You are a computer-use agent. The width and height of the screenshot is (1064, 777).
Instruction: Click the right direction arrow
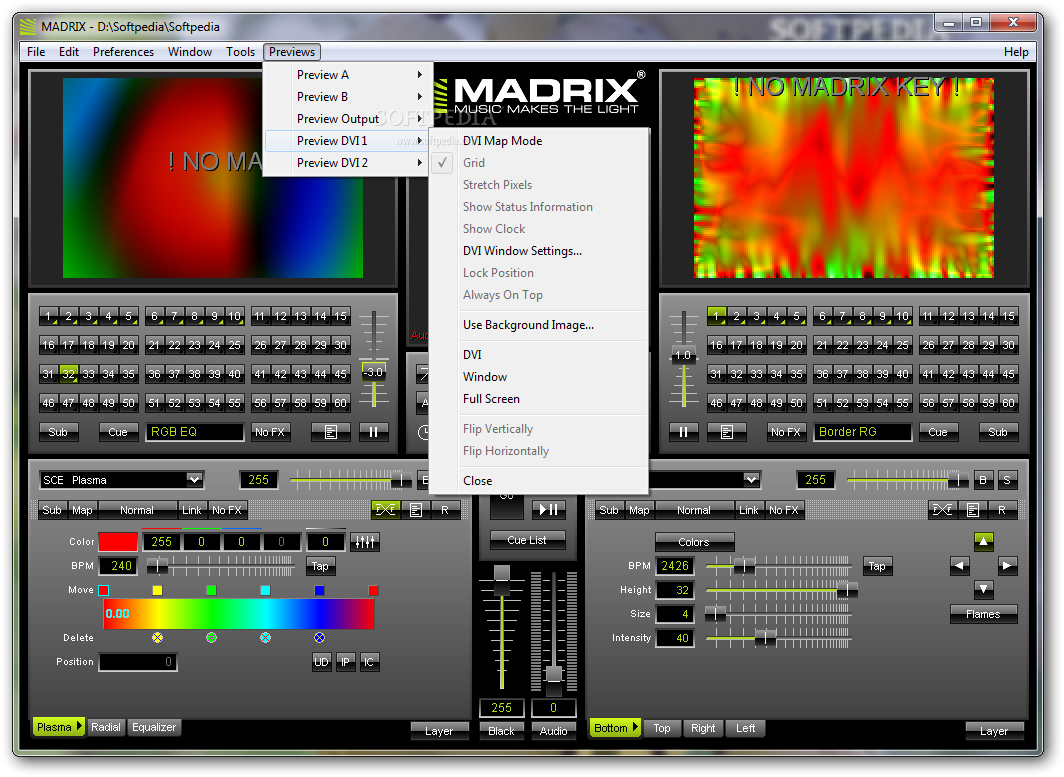tap(1008, 565)
